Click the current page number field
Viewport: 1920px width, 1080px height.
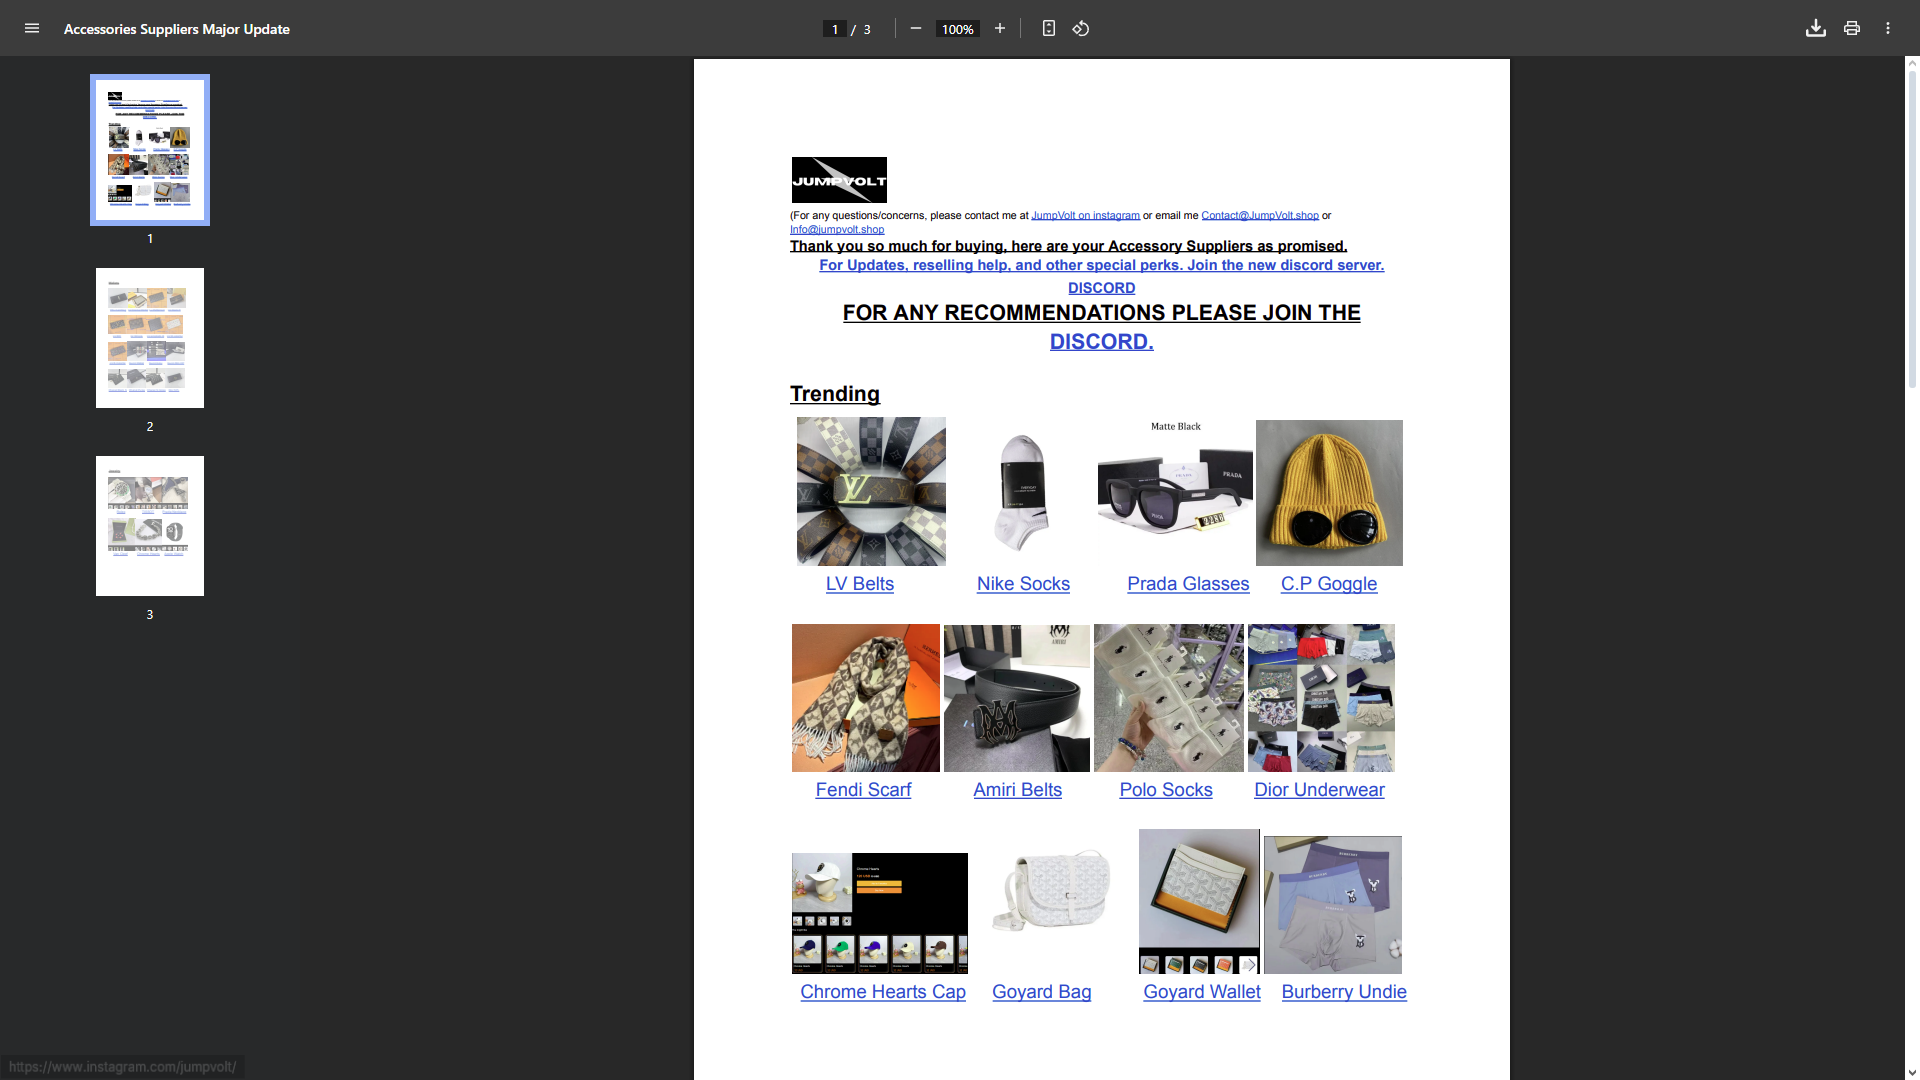[834, 29]
